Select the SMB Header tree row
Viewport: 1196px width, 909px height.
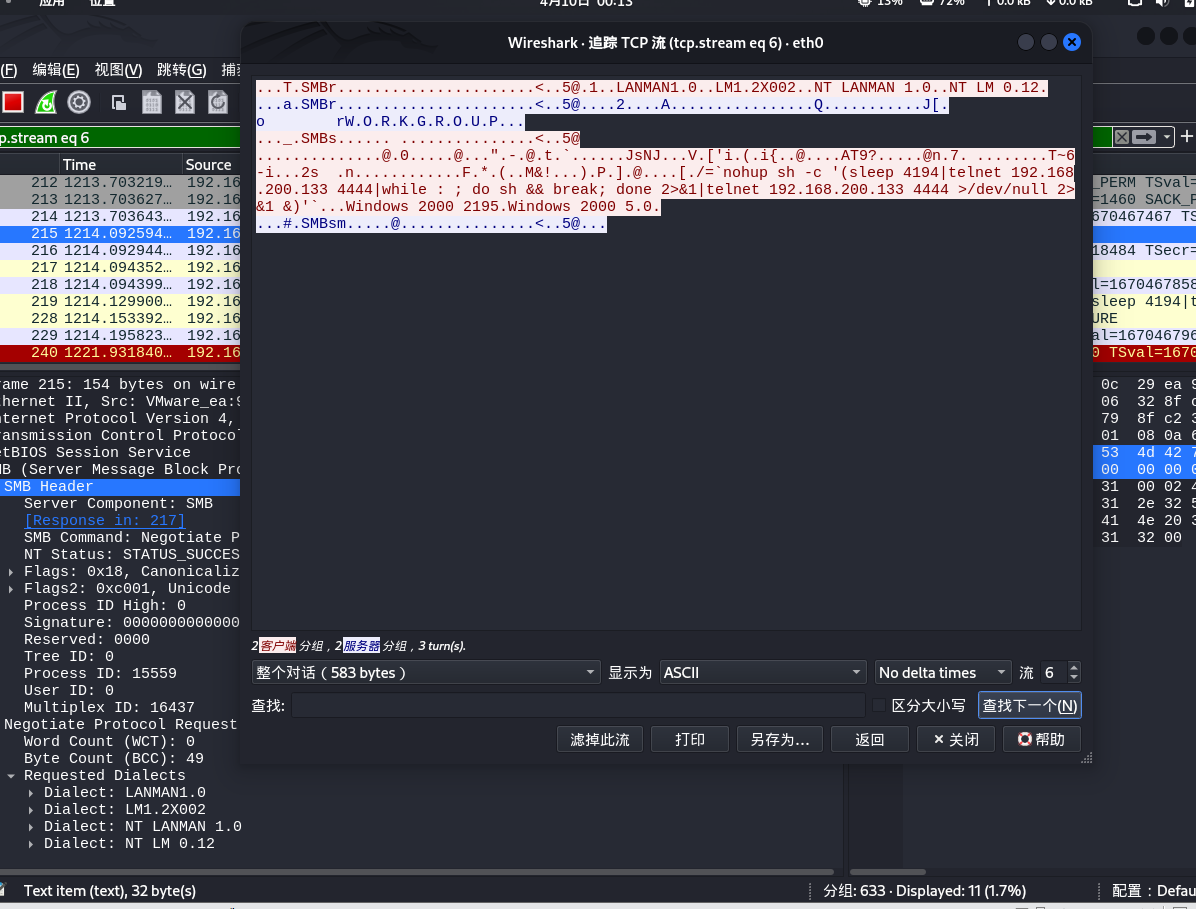coord(120,487)
